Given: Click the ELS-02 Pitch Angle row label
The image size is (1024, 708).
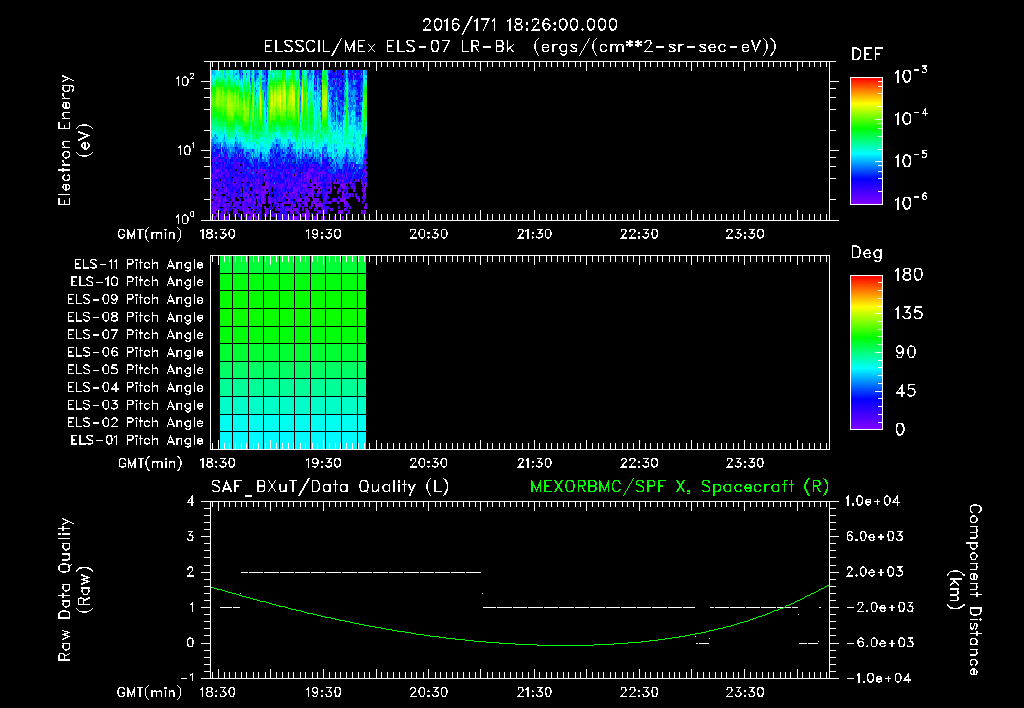Looking at the screenshot, I should click(136, 423).
